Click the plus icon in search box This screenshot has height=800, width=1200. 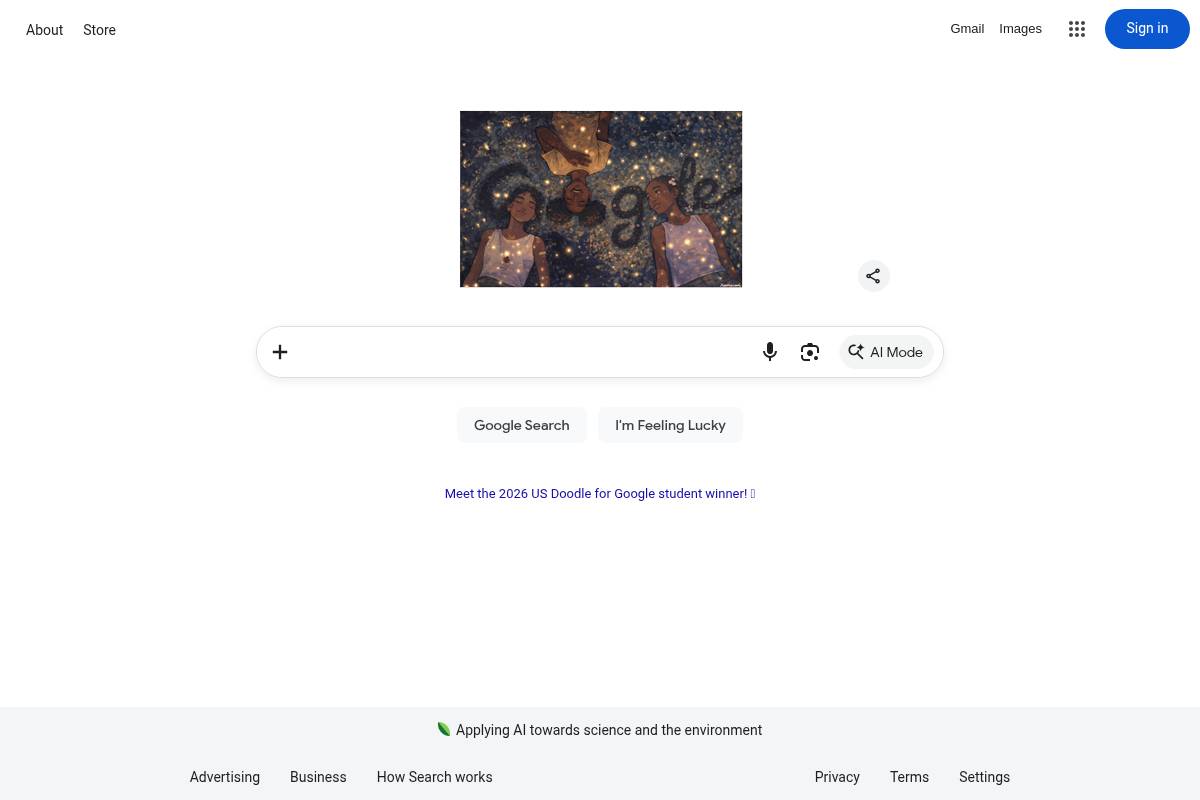pyautogui.click(x=280, y=352)
